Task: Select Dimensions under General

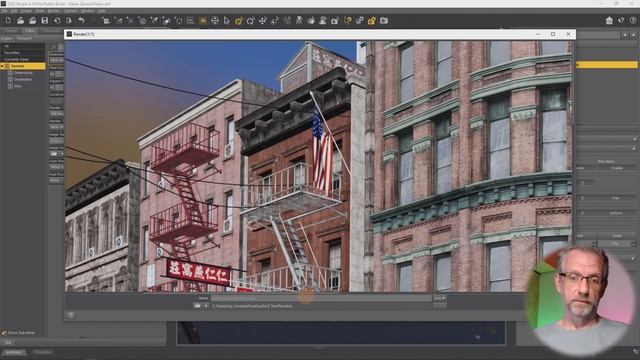Action: (23, 73)
